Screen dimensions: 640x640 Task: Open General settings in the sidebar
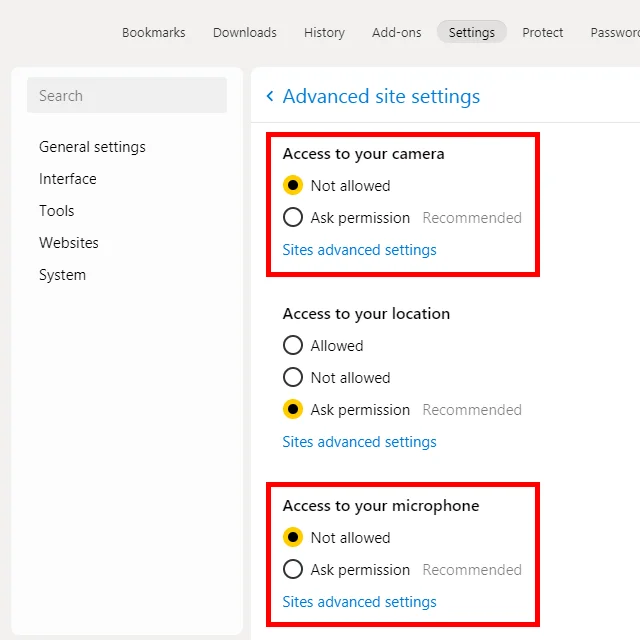click(x=92, y=147)
